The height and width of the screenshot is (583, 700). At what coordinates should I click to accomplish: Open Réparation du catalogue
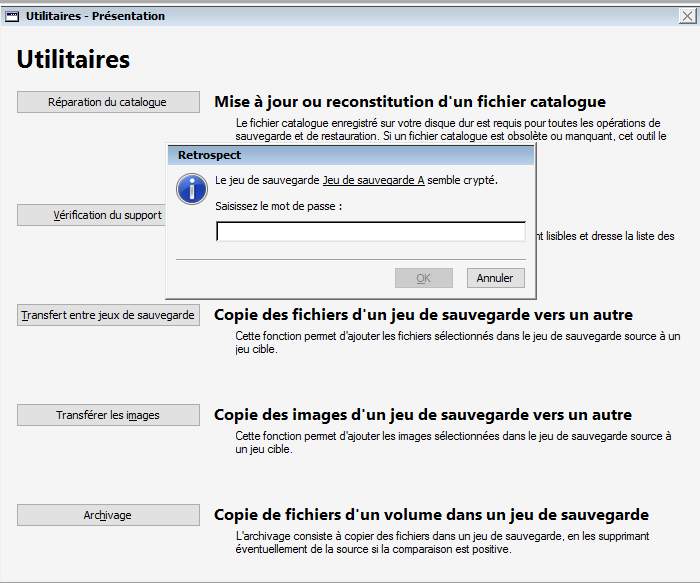click(x=107, y=102)
